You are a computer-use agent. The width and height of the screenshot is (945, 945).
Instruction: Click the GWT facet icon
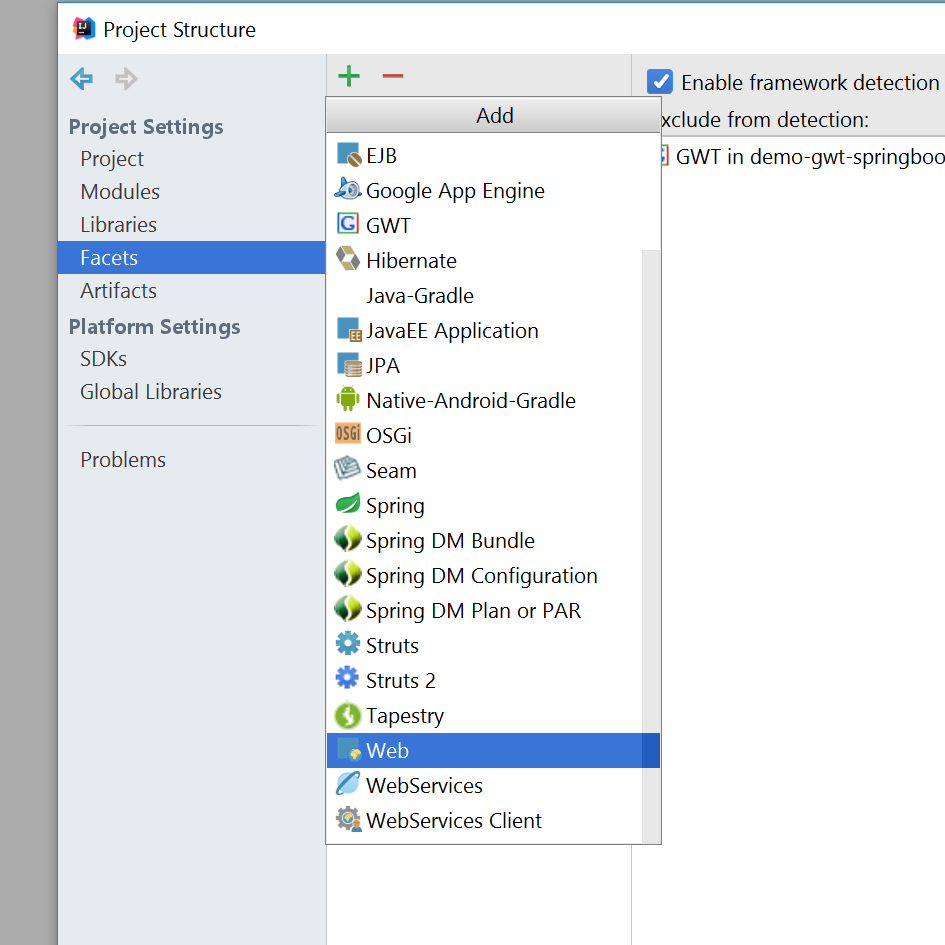tap(348, 224)
